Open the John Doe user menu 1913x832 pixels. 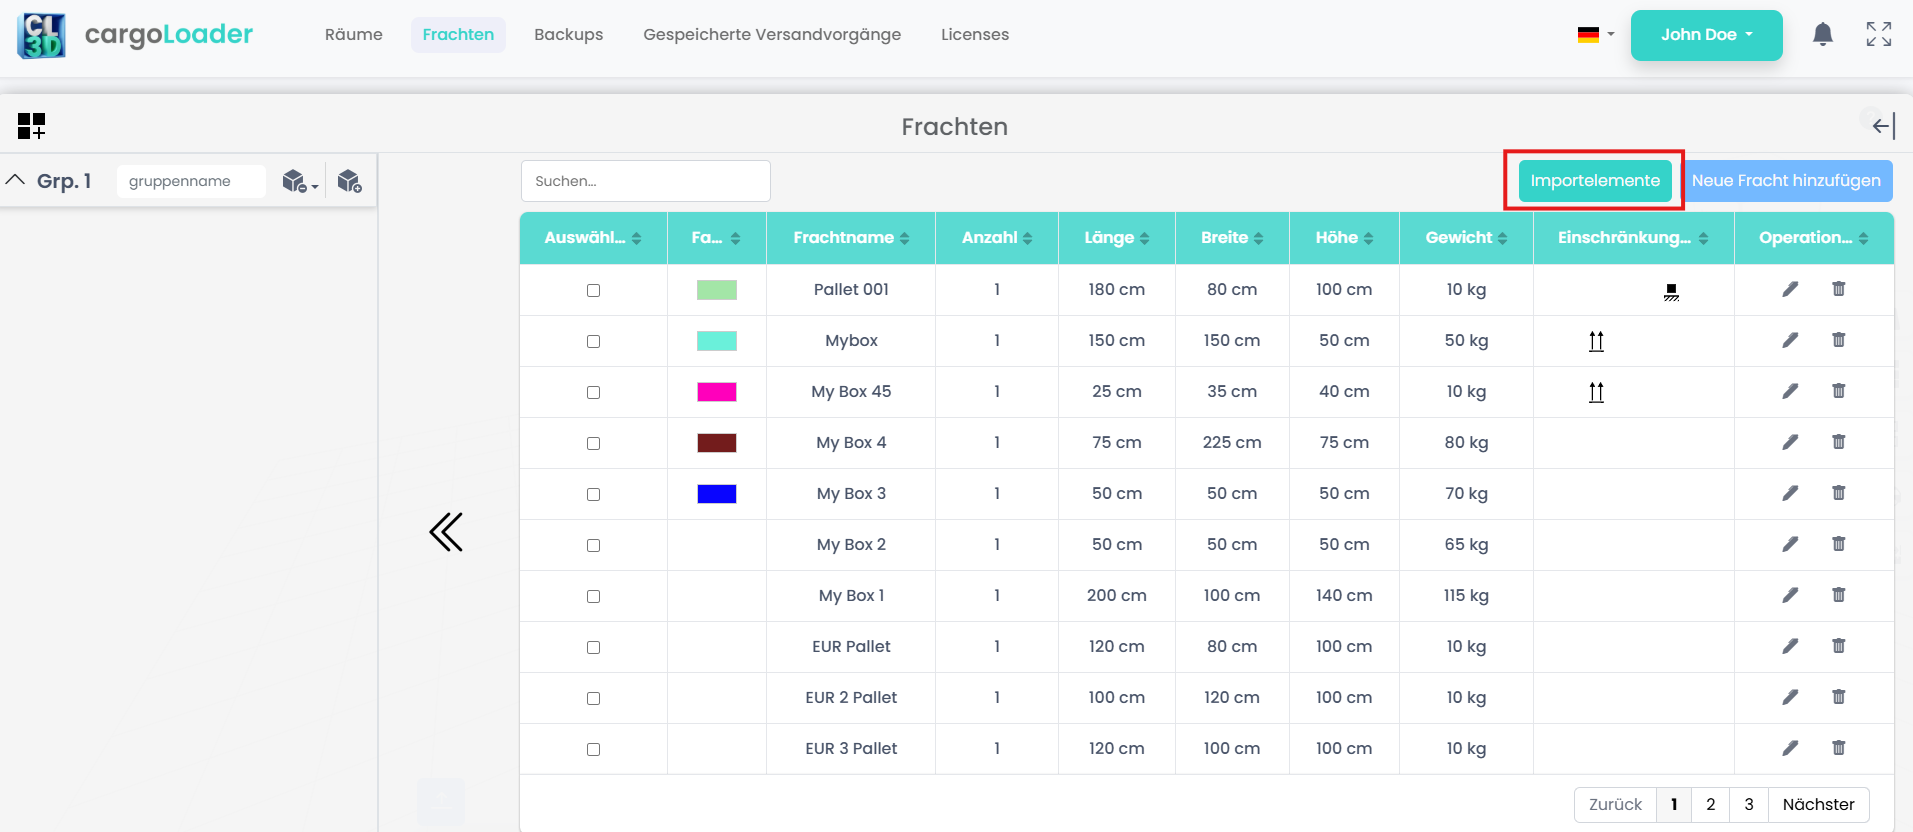tap(1706, 35)
